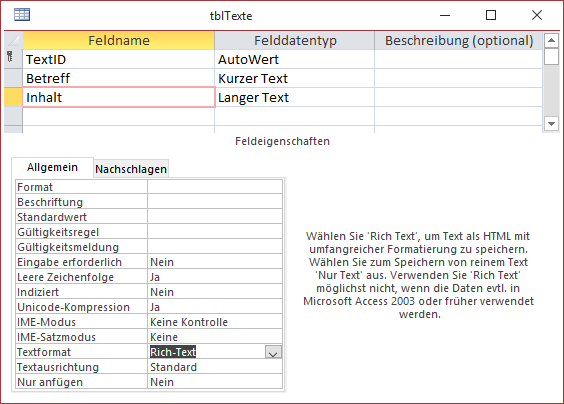Screen dimensions: 564x404
Task: Click the Beschreibung (optional) column header
Action: (x=459, y=40)
